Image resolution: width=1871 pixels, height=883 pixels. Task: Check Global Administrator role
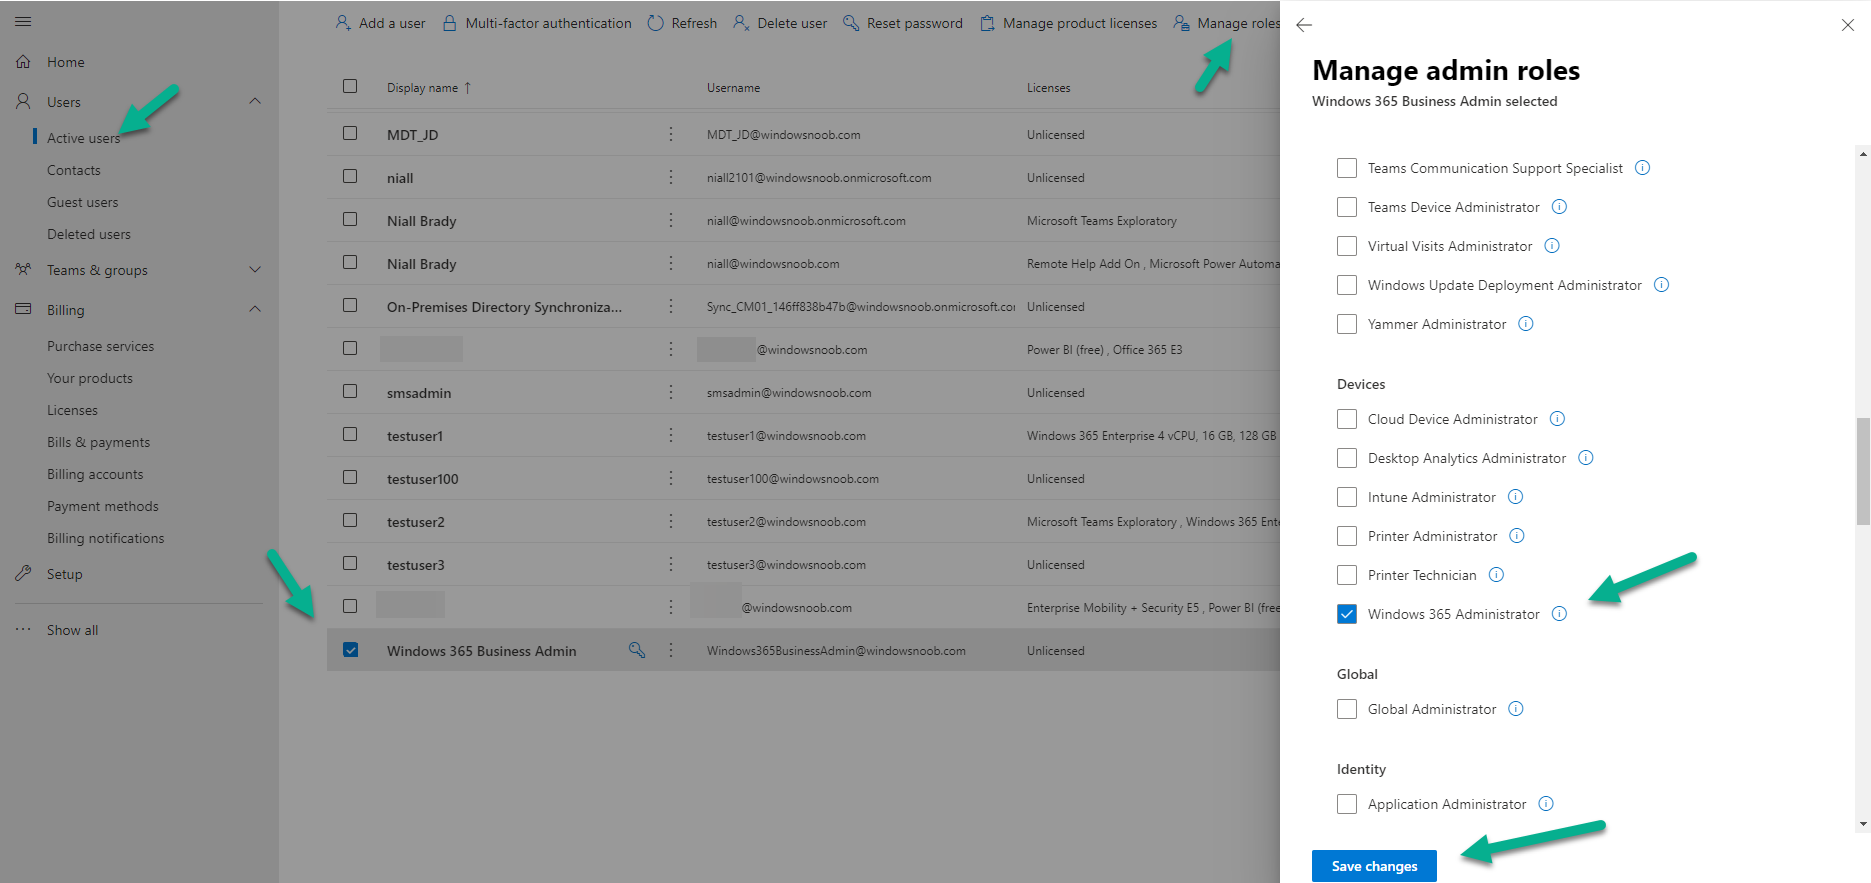(1347, 709)
